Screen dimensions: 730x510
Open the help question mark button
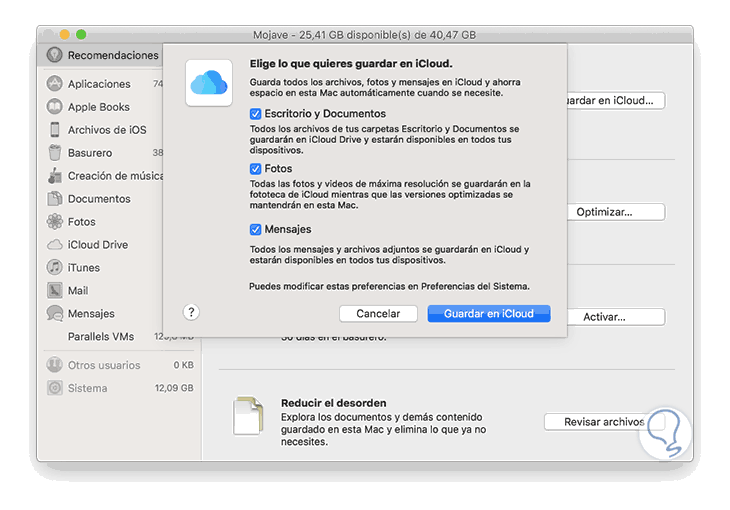[191, 312]
